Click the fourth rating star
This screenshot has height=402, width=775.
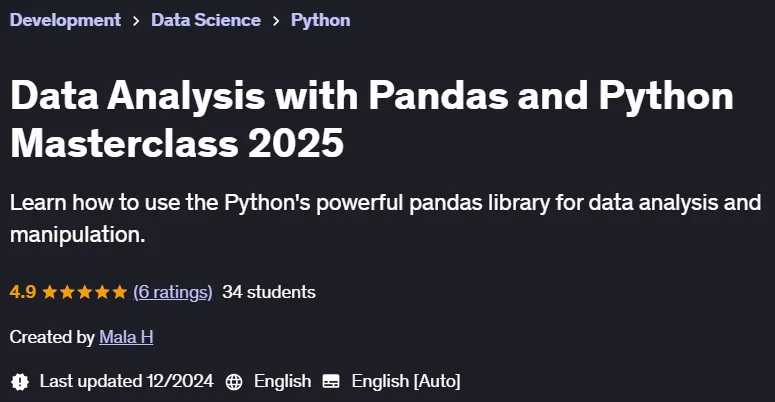[x=102, y=292]
